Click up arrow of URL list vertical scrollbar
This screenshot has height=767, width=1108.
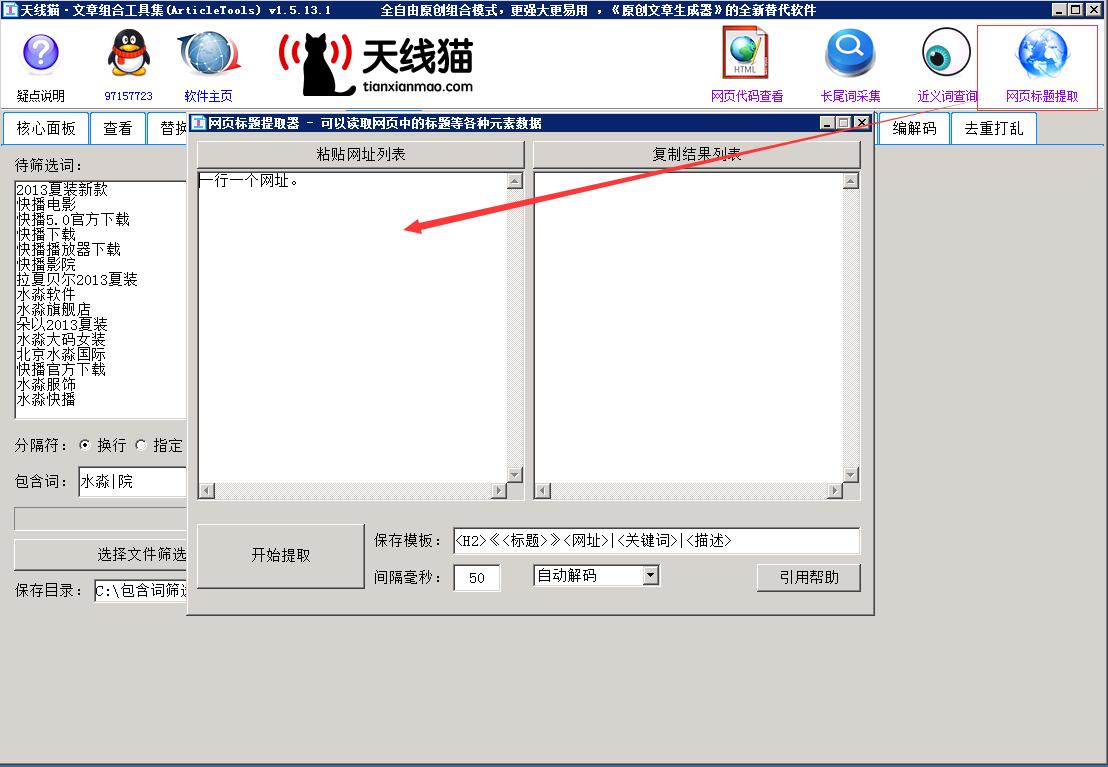pyautogui.click(x=515, y=181)
